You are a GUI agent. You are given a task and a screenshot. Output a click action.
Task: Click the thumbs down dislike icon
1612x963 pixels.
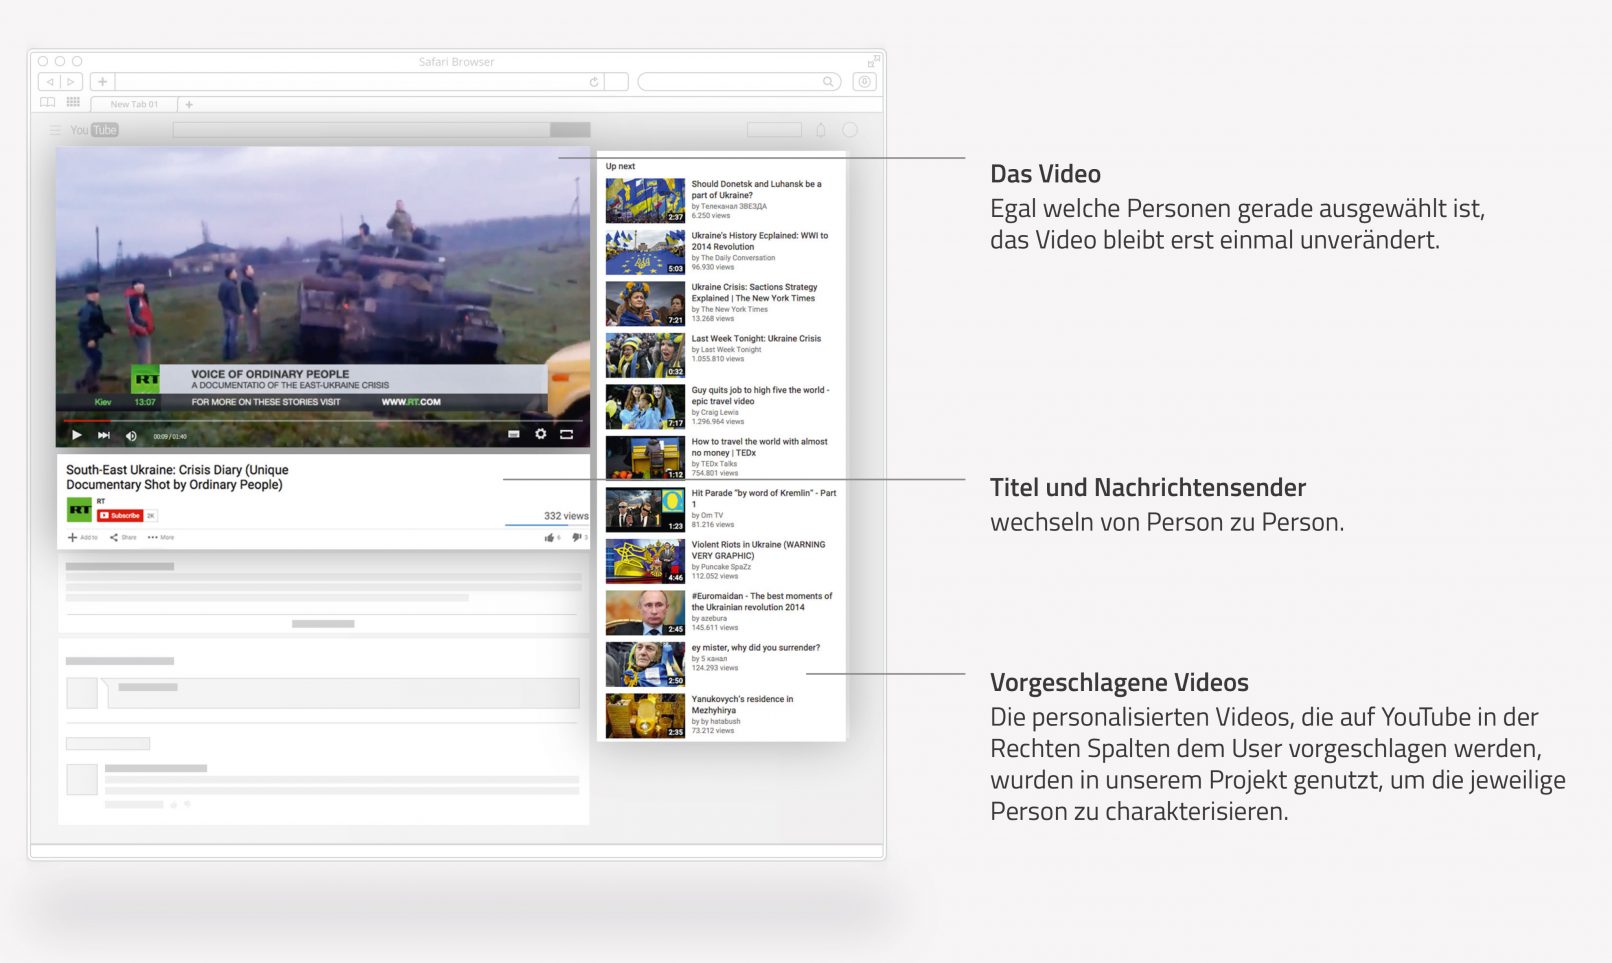pyautogui.click(x=576, y=537)
